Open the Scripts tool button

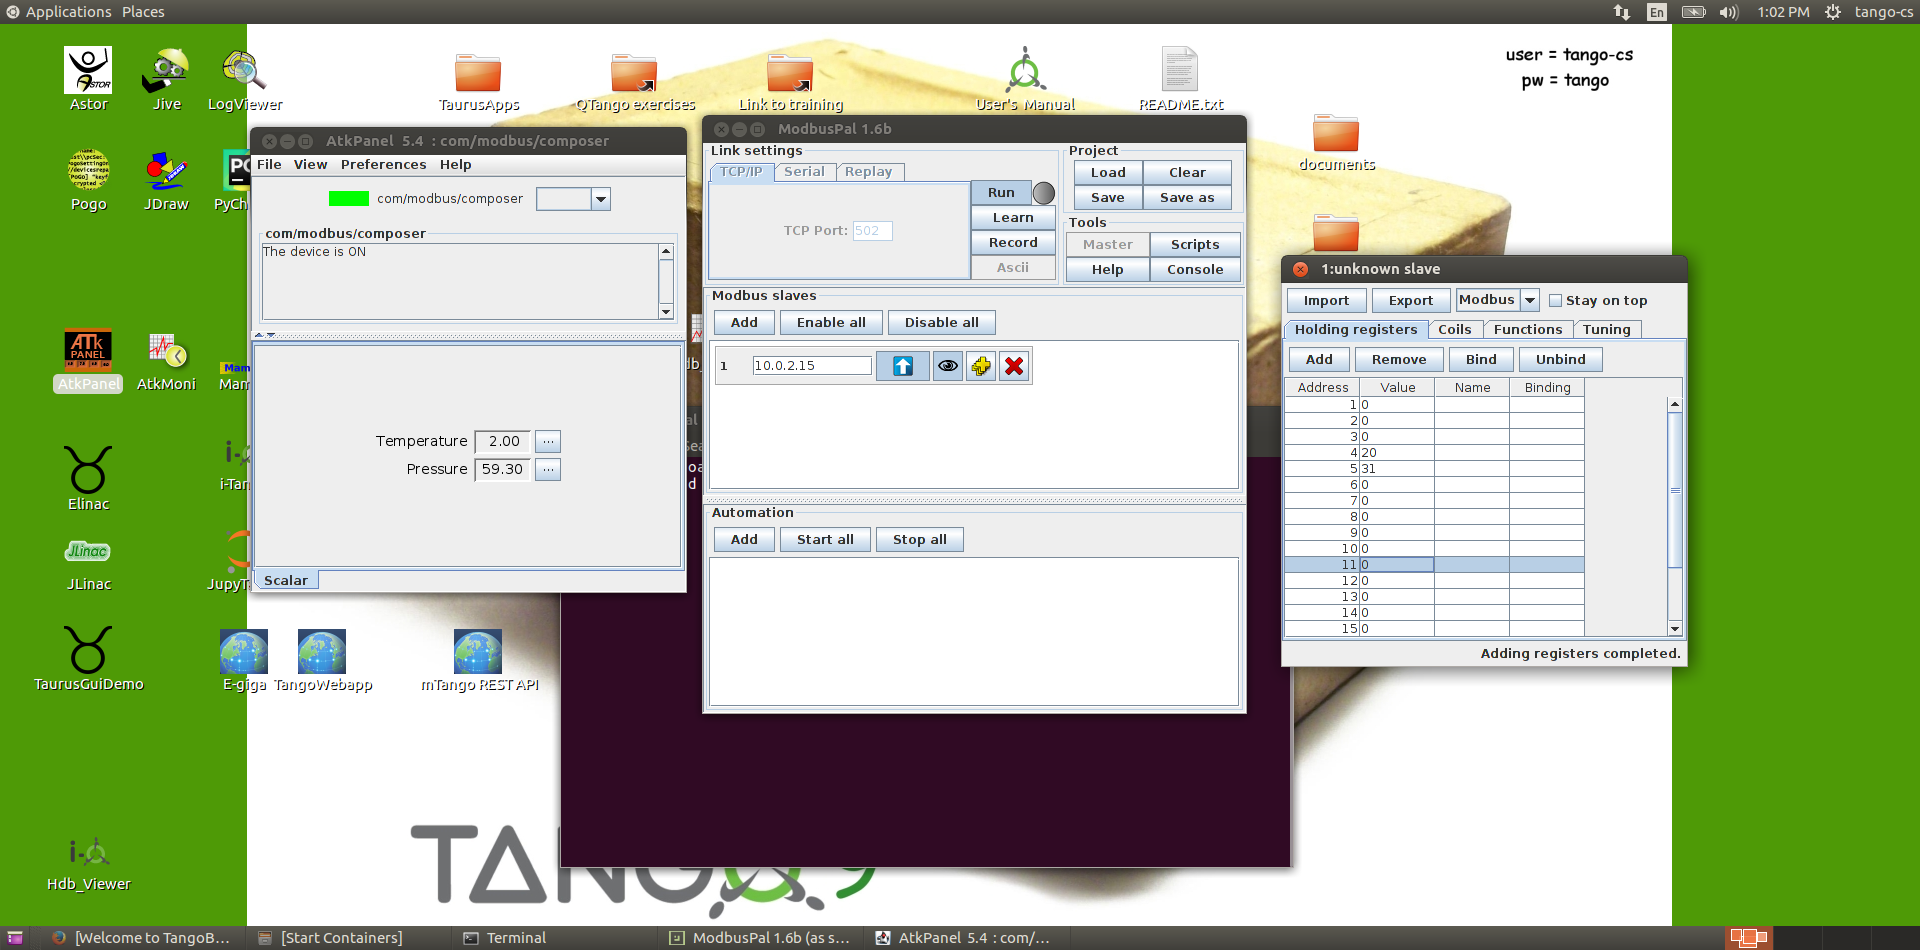pos(1195,245)
